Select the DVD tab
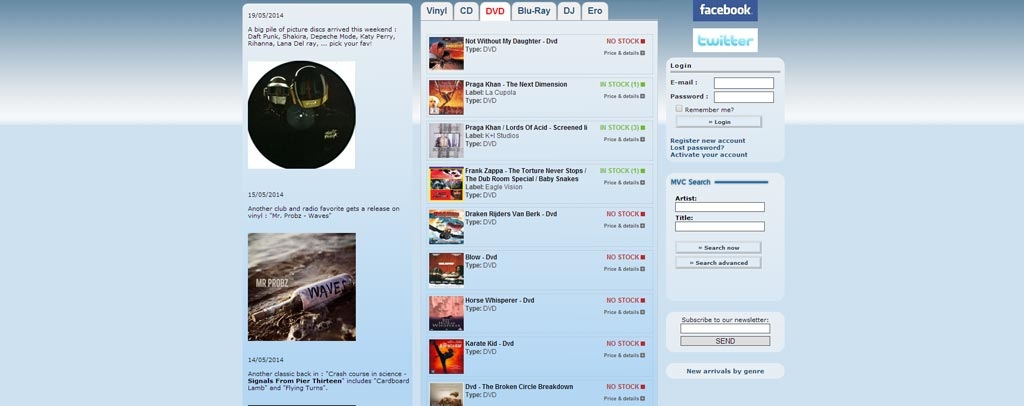This screenshot has height=406, width=1024. [x=495, y=11]
